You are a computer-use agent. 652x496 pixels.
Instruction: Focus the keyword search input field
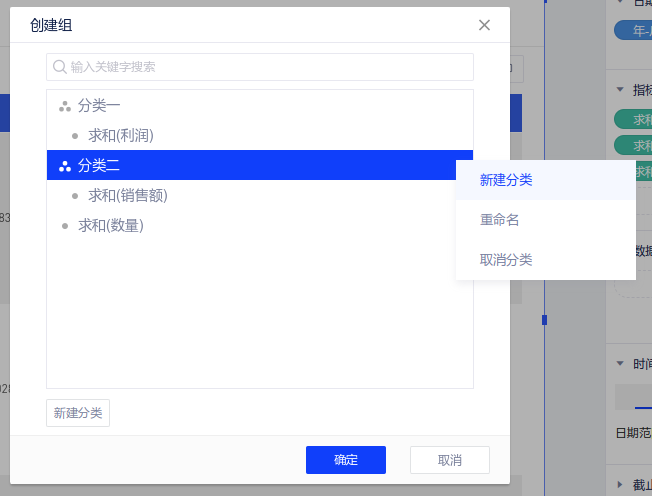coord(265,67)
